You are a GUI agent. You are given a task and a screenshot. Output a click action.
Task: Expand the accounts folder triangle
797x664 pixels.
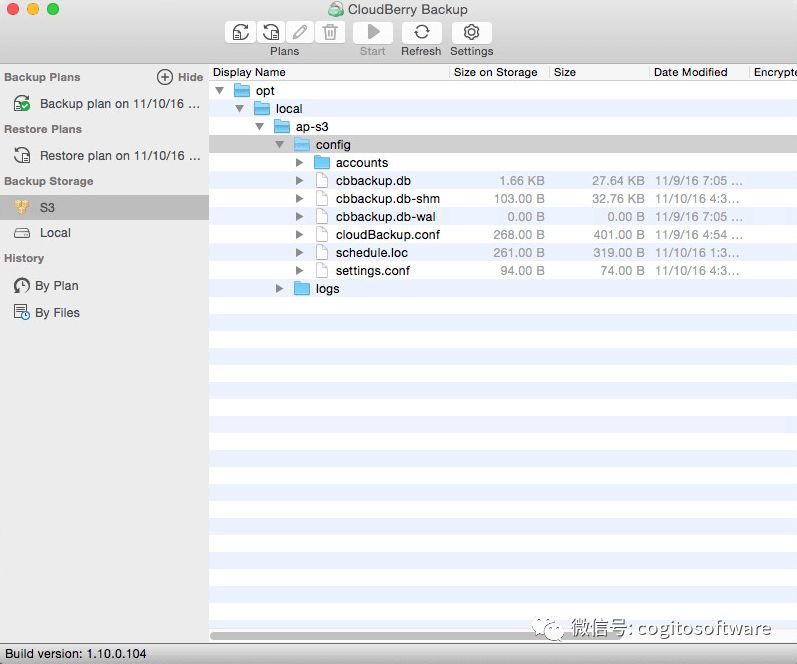pos(299,163)
